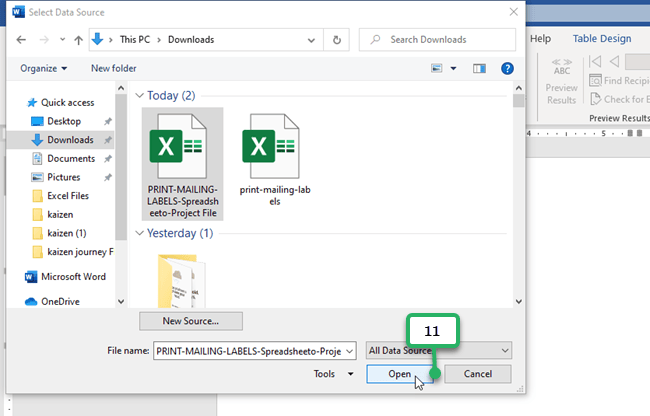Click the Cancel button

pos(478,374)
